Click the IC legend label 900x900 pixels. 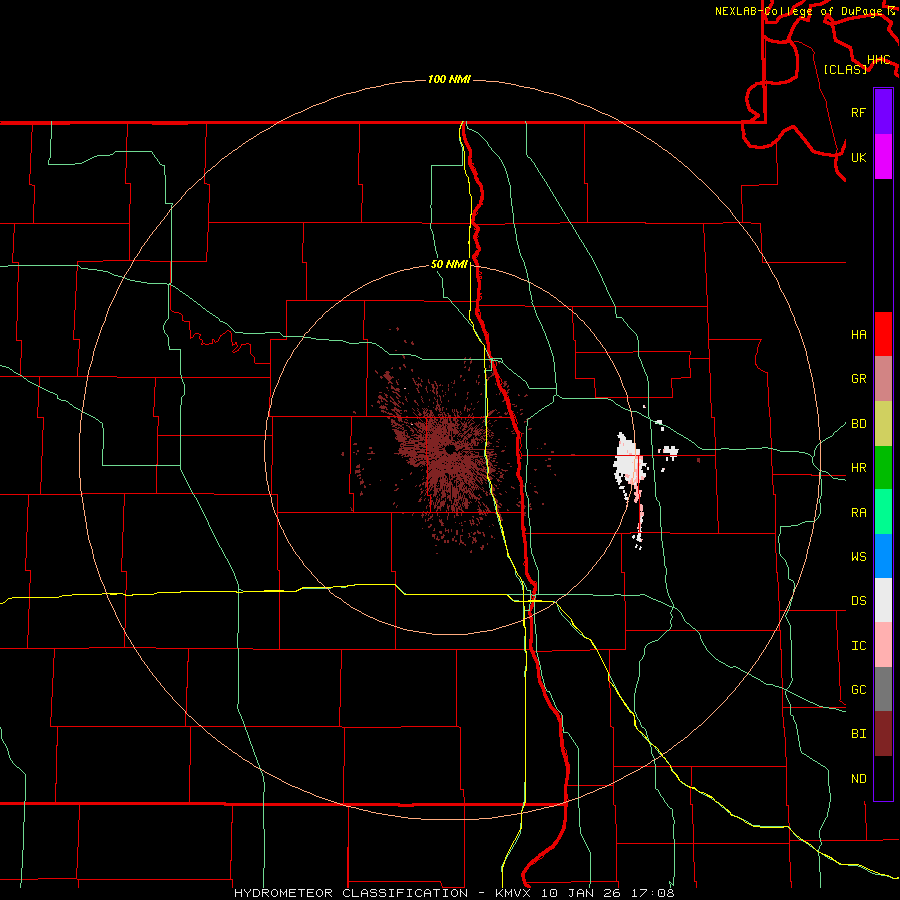click(858, 645)
